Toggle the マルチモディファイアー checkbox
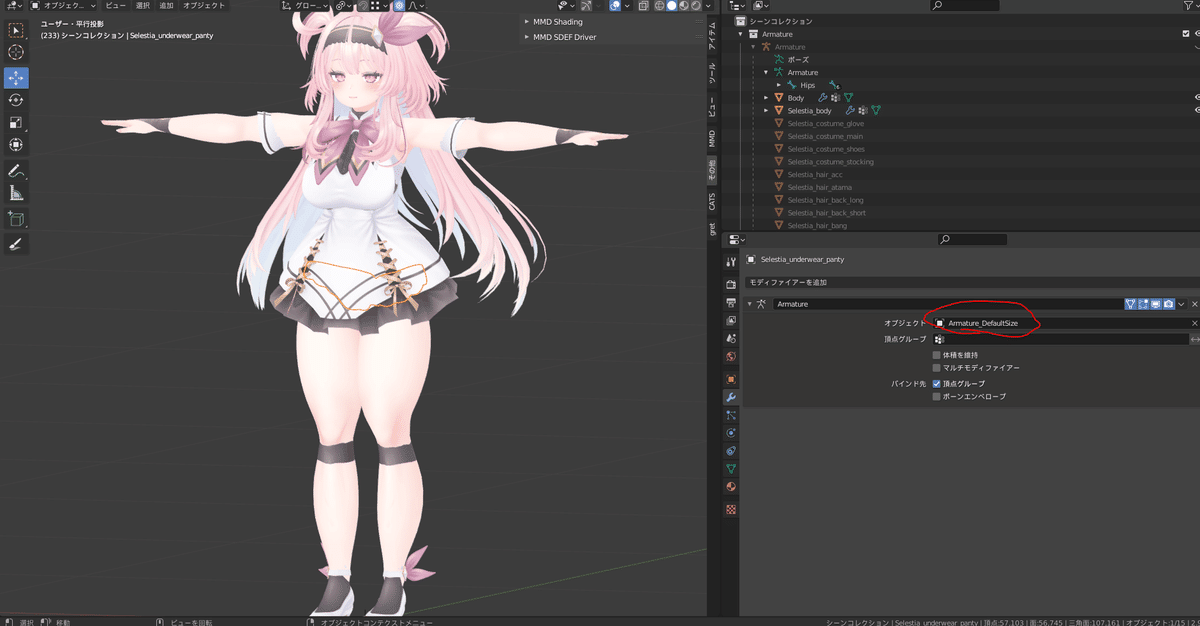The image size is (1200, 626). 937,368
